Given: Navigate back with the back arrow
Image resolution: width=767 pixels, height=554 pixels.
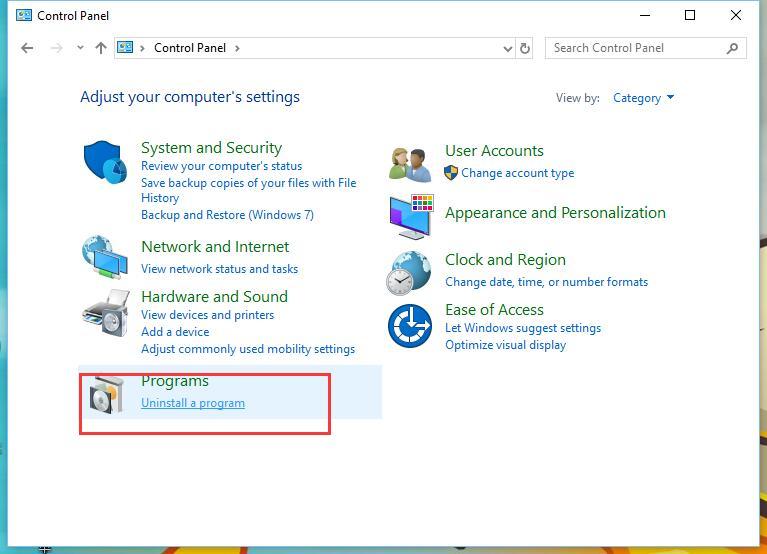Looking at the screenshot, I should (x=28, y=48).
